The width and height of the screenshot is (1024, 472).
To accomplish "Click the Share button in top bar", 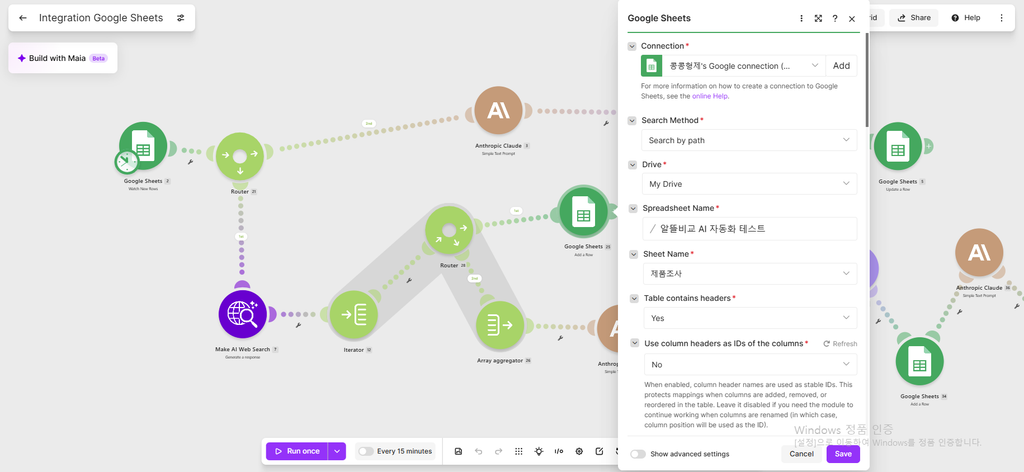I will click(x=914, y=18).
